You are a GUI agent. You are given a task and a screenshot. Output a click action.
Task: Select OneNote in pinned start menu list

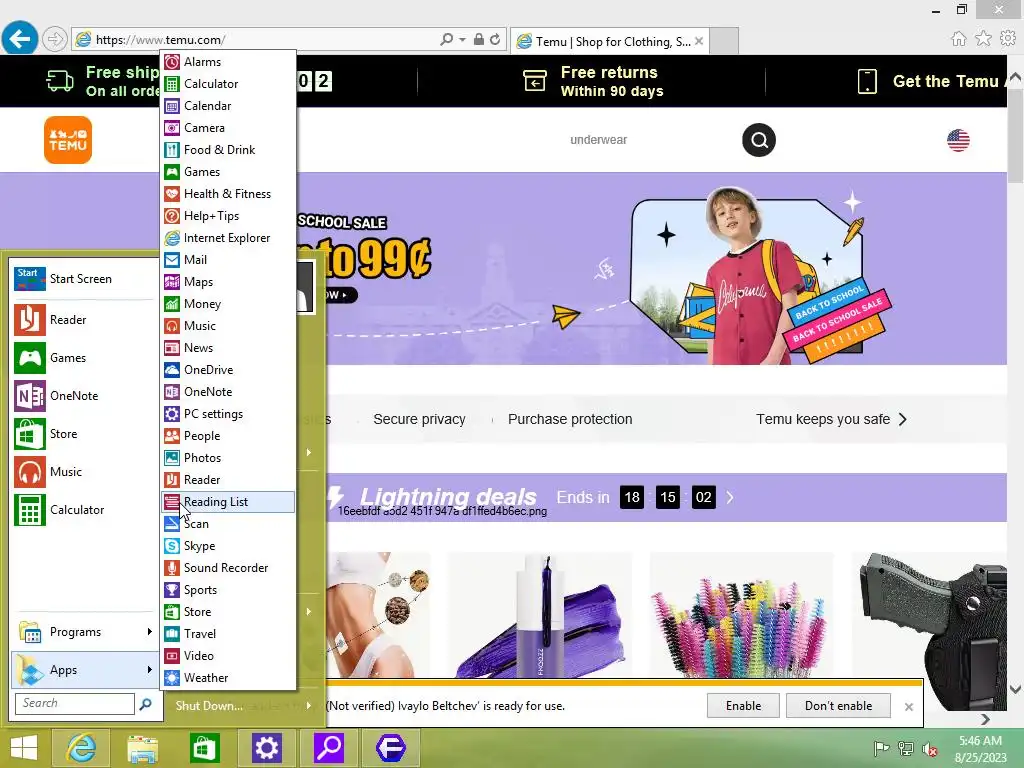tap(84, 396)
